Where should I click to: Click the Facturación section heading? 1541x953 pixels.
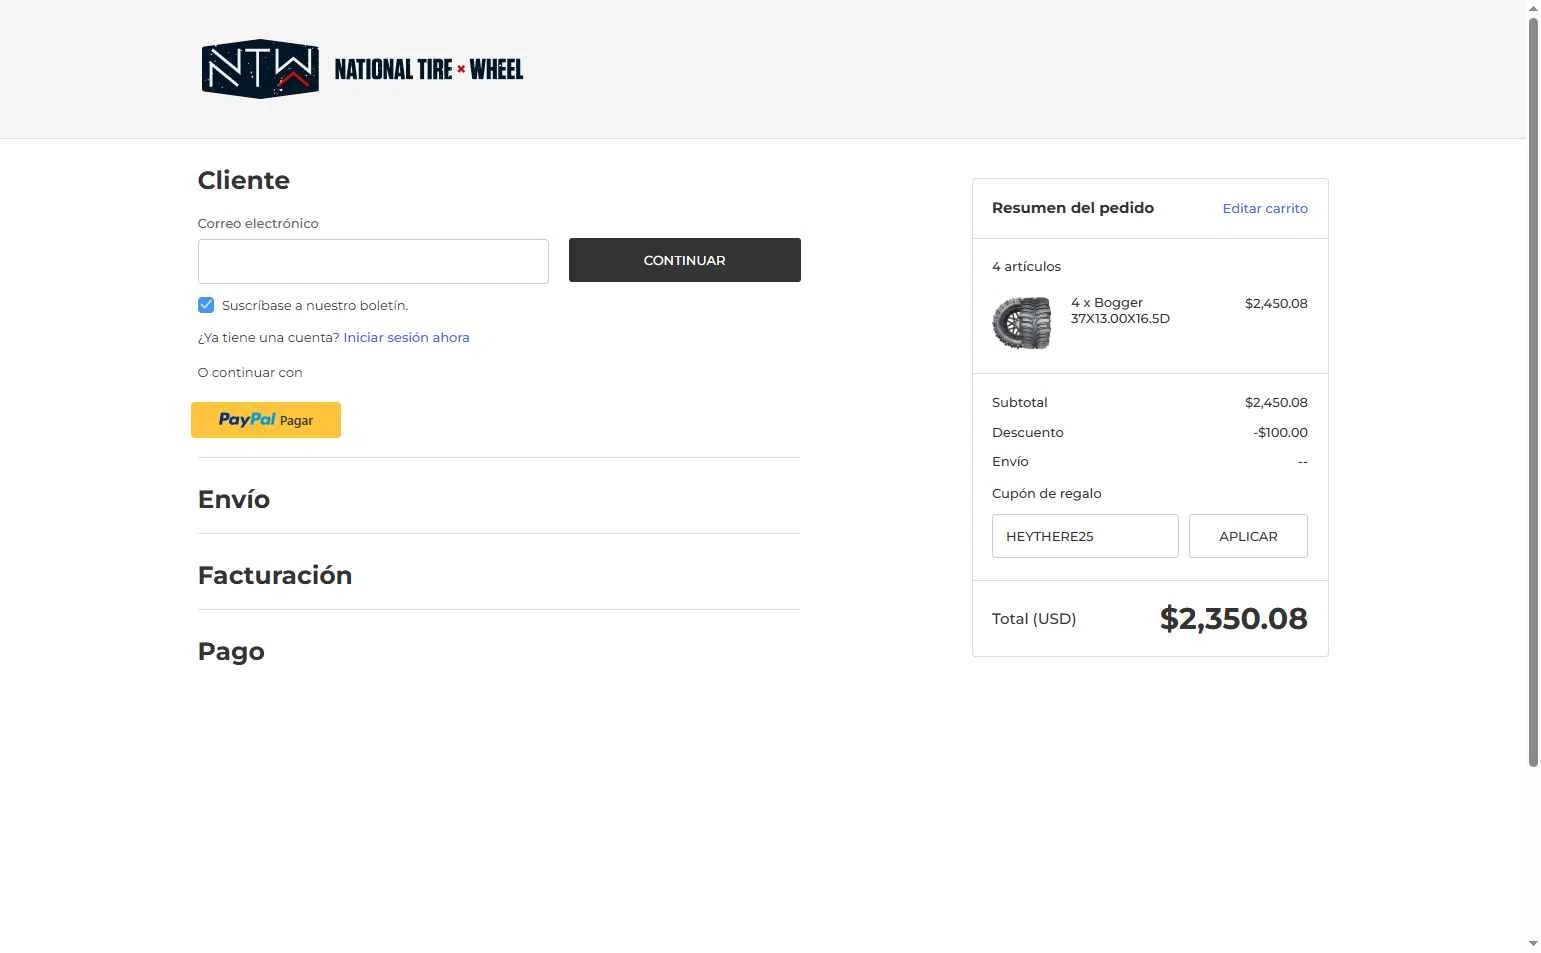(x=275, y=575)
